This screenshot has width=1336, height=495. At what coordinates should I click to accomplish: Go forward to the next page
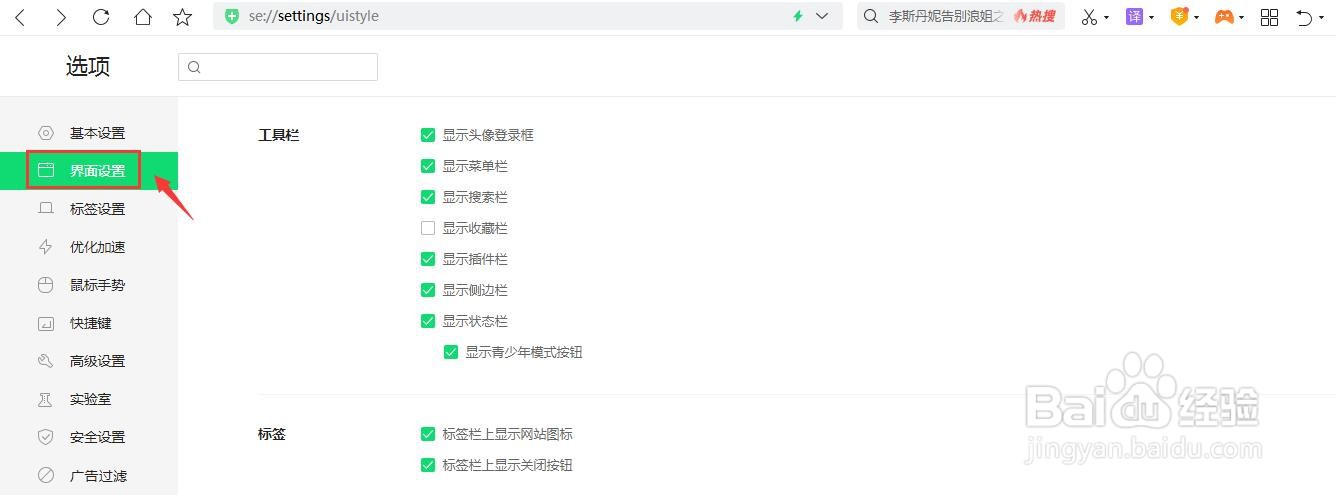61,17
